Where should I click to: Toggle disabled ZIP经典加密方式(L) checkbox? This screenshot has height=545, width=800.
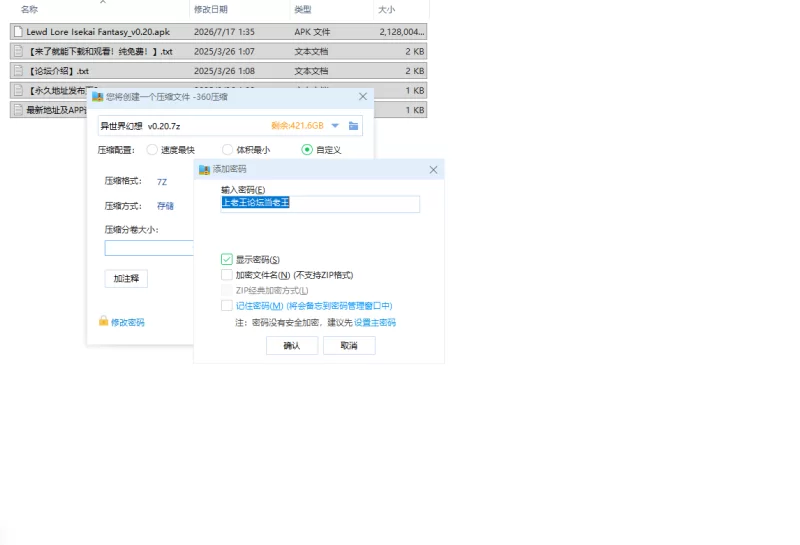pyautogui.click(x=227, y=290)
